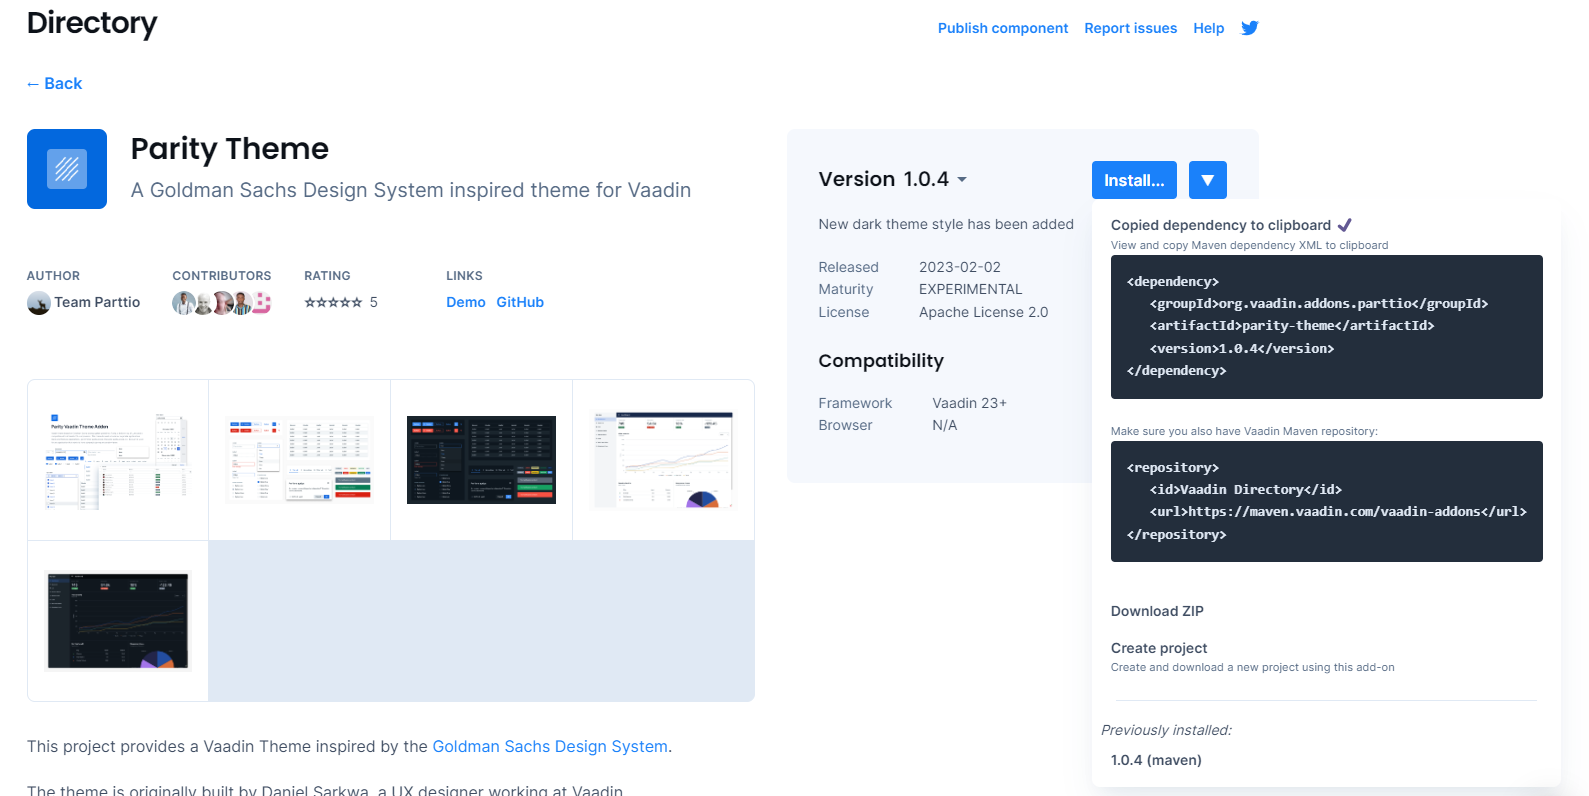This screenshot has width=1589, height=796.
Task: Click the Parity Theme blue logo icon
Action: pyautogui.click(x=67, y=169)
